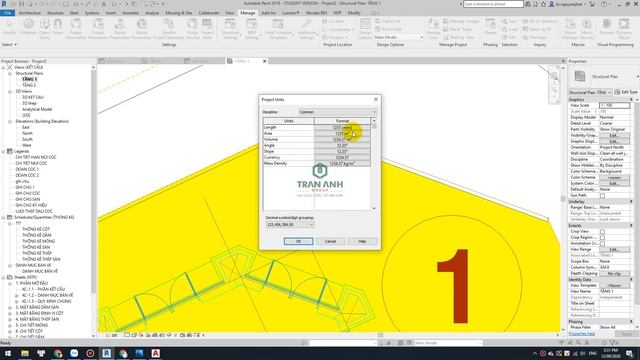Open the MEP Settings tool

[252, 28]
